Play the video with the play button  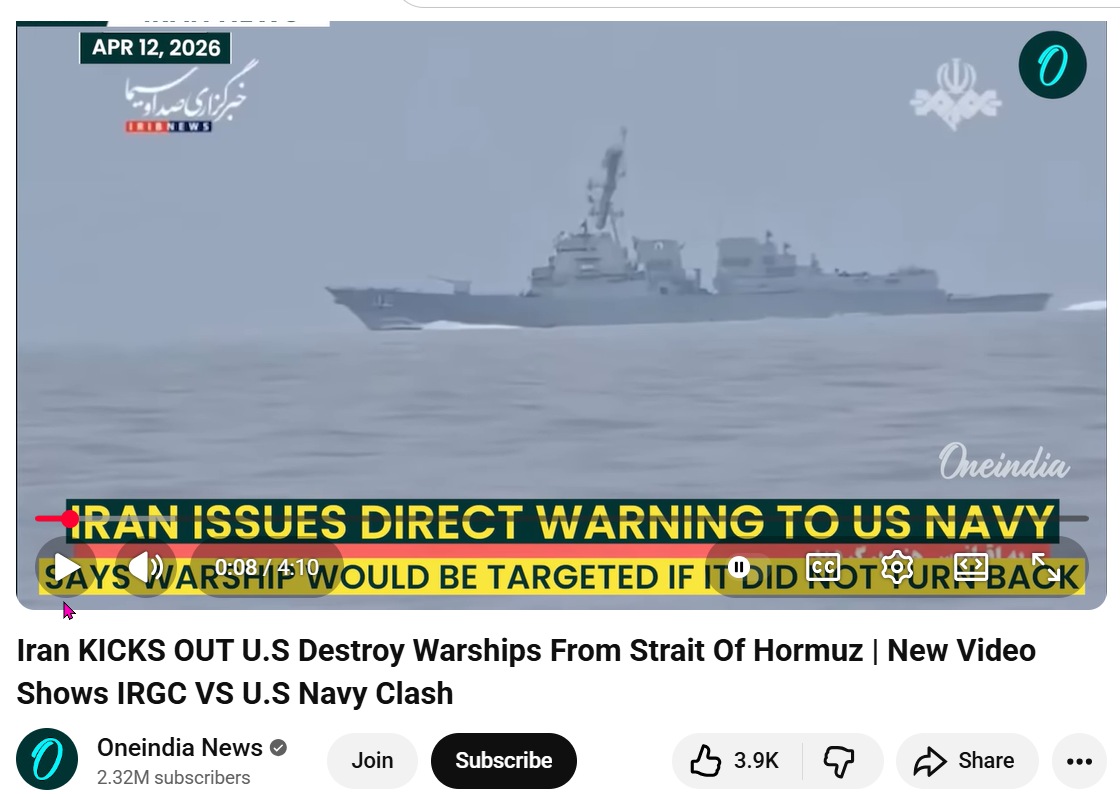[66, 568]
